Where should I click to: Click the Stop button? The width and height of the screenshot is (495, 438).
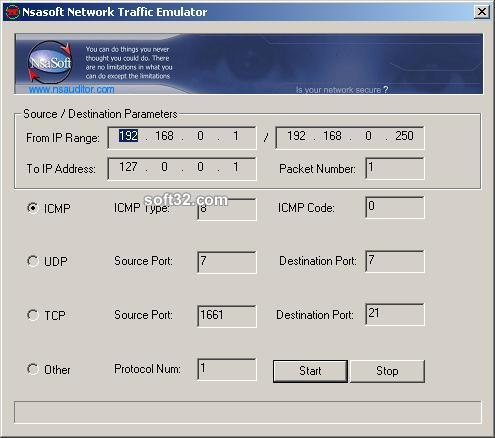tap(387, 371)
